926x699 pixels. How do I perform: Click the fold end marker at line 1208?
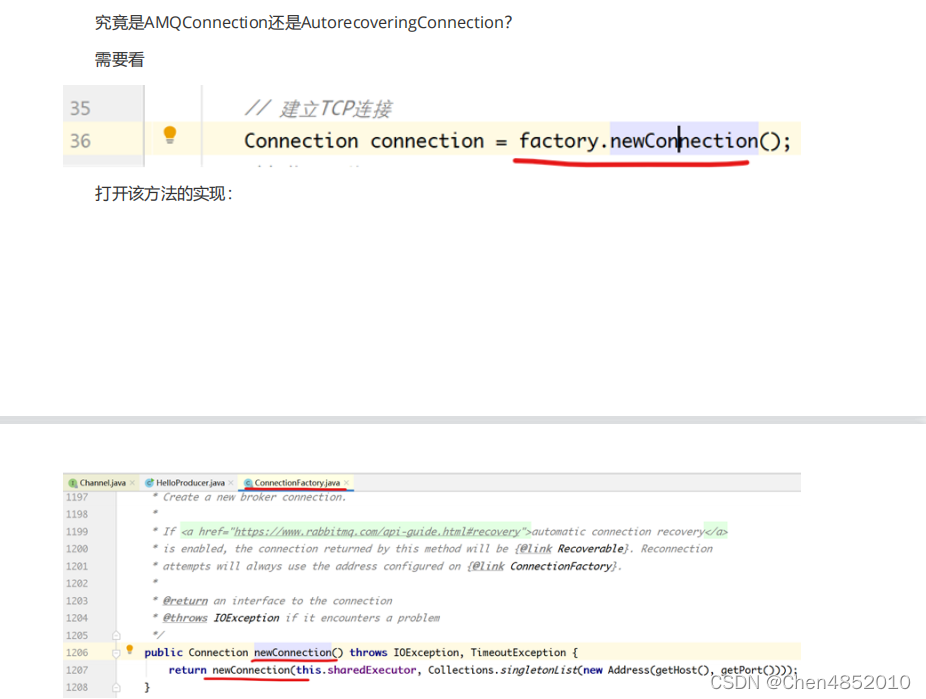coord(116,688)
